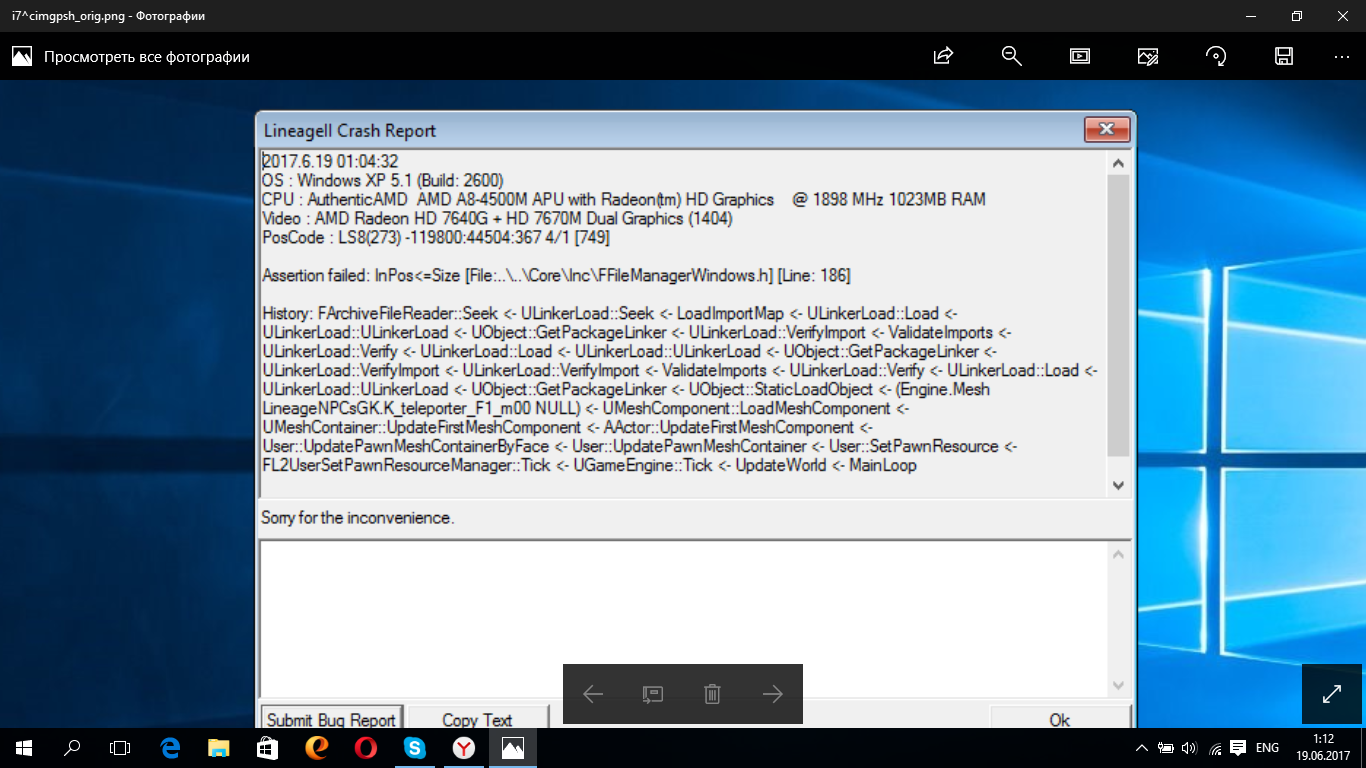The height and width of the screenshot is (768, 1366).
Task: Open the three-dots more options menu
Action: point(1342,56)
